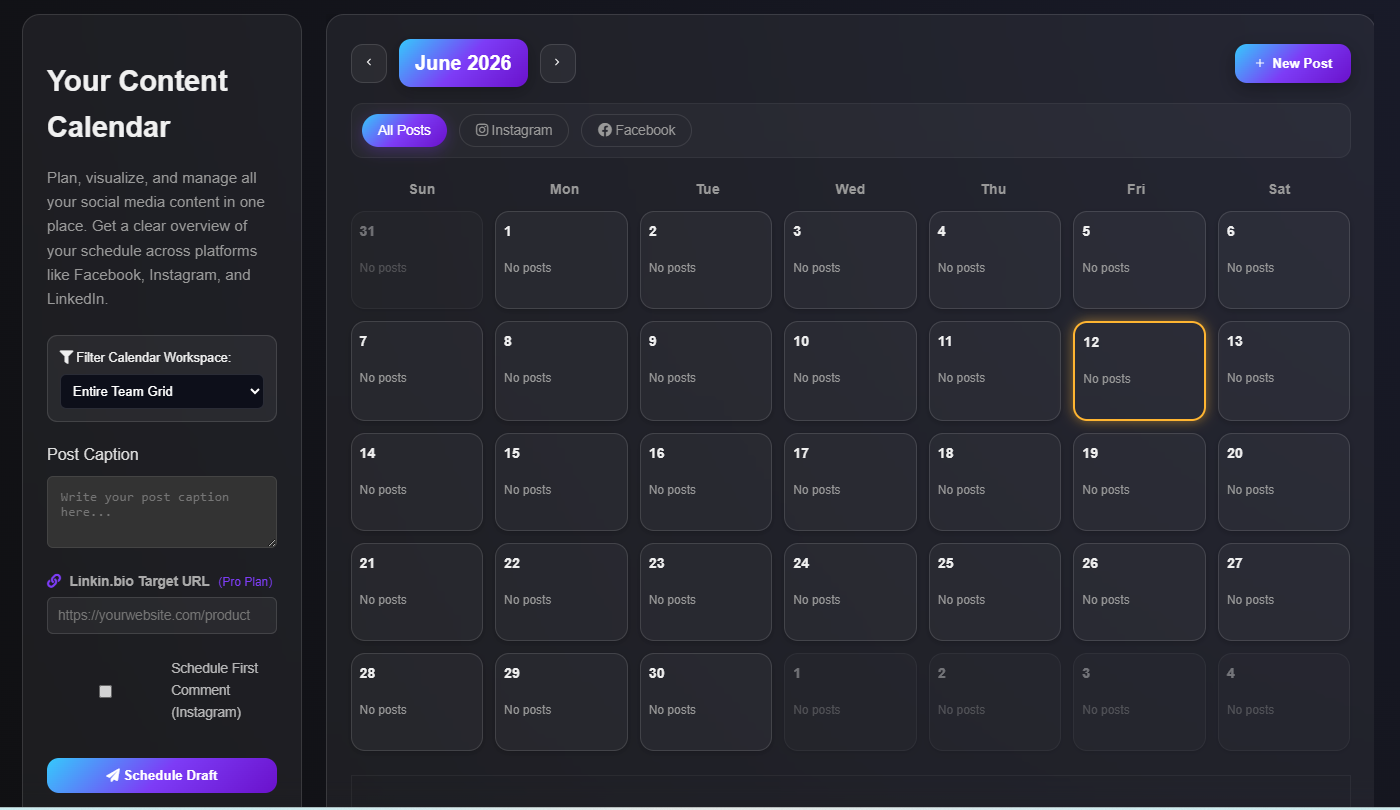Viewport: 1400px width, 810px height.
Task: Select the June 28 day cell
Action: click(x=417, y=702)
